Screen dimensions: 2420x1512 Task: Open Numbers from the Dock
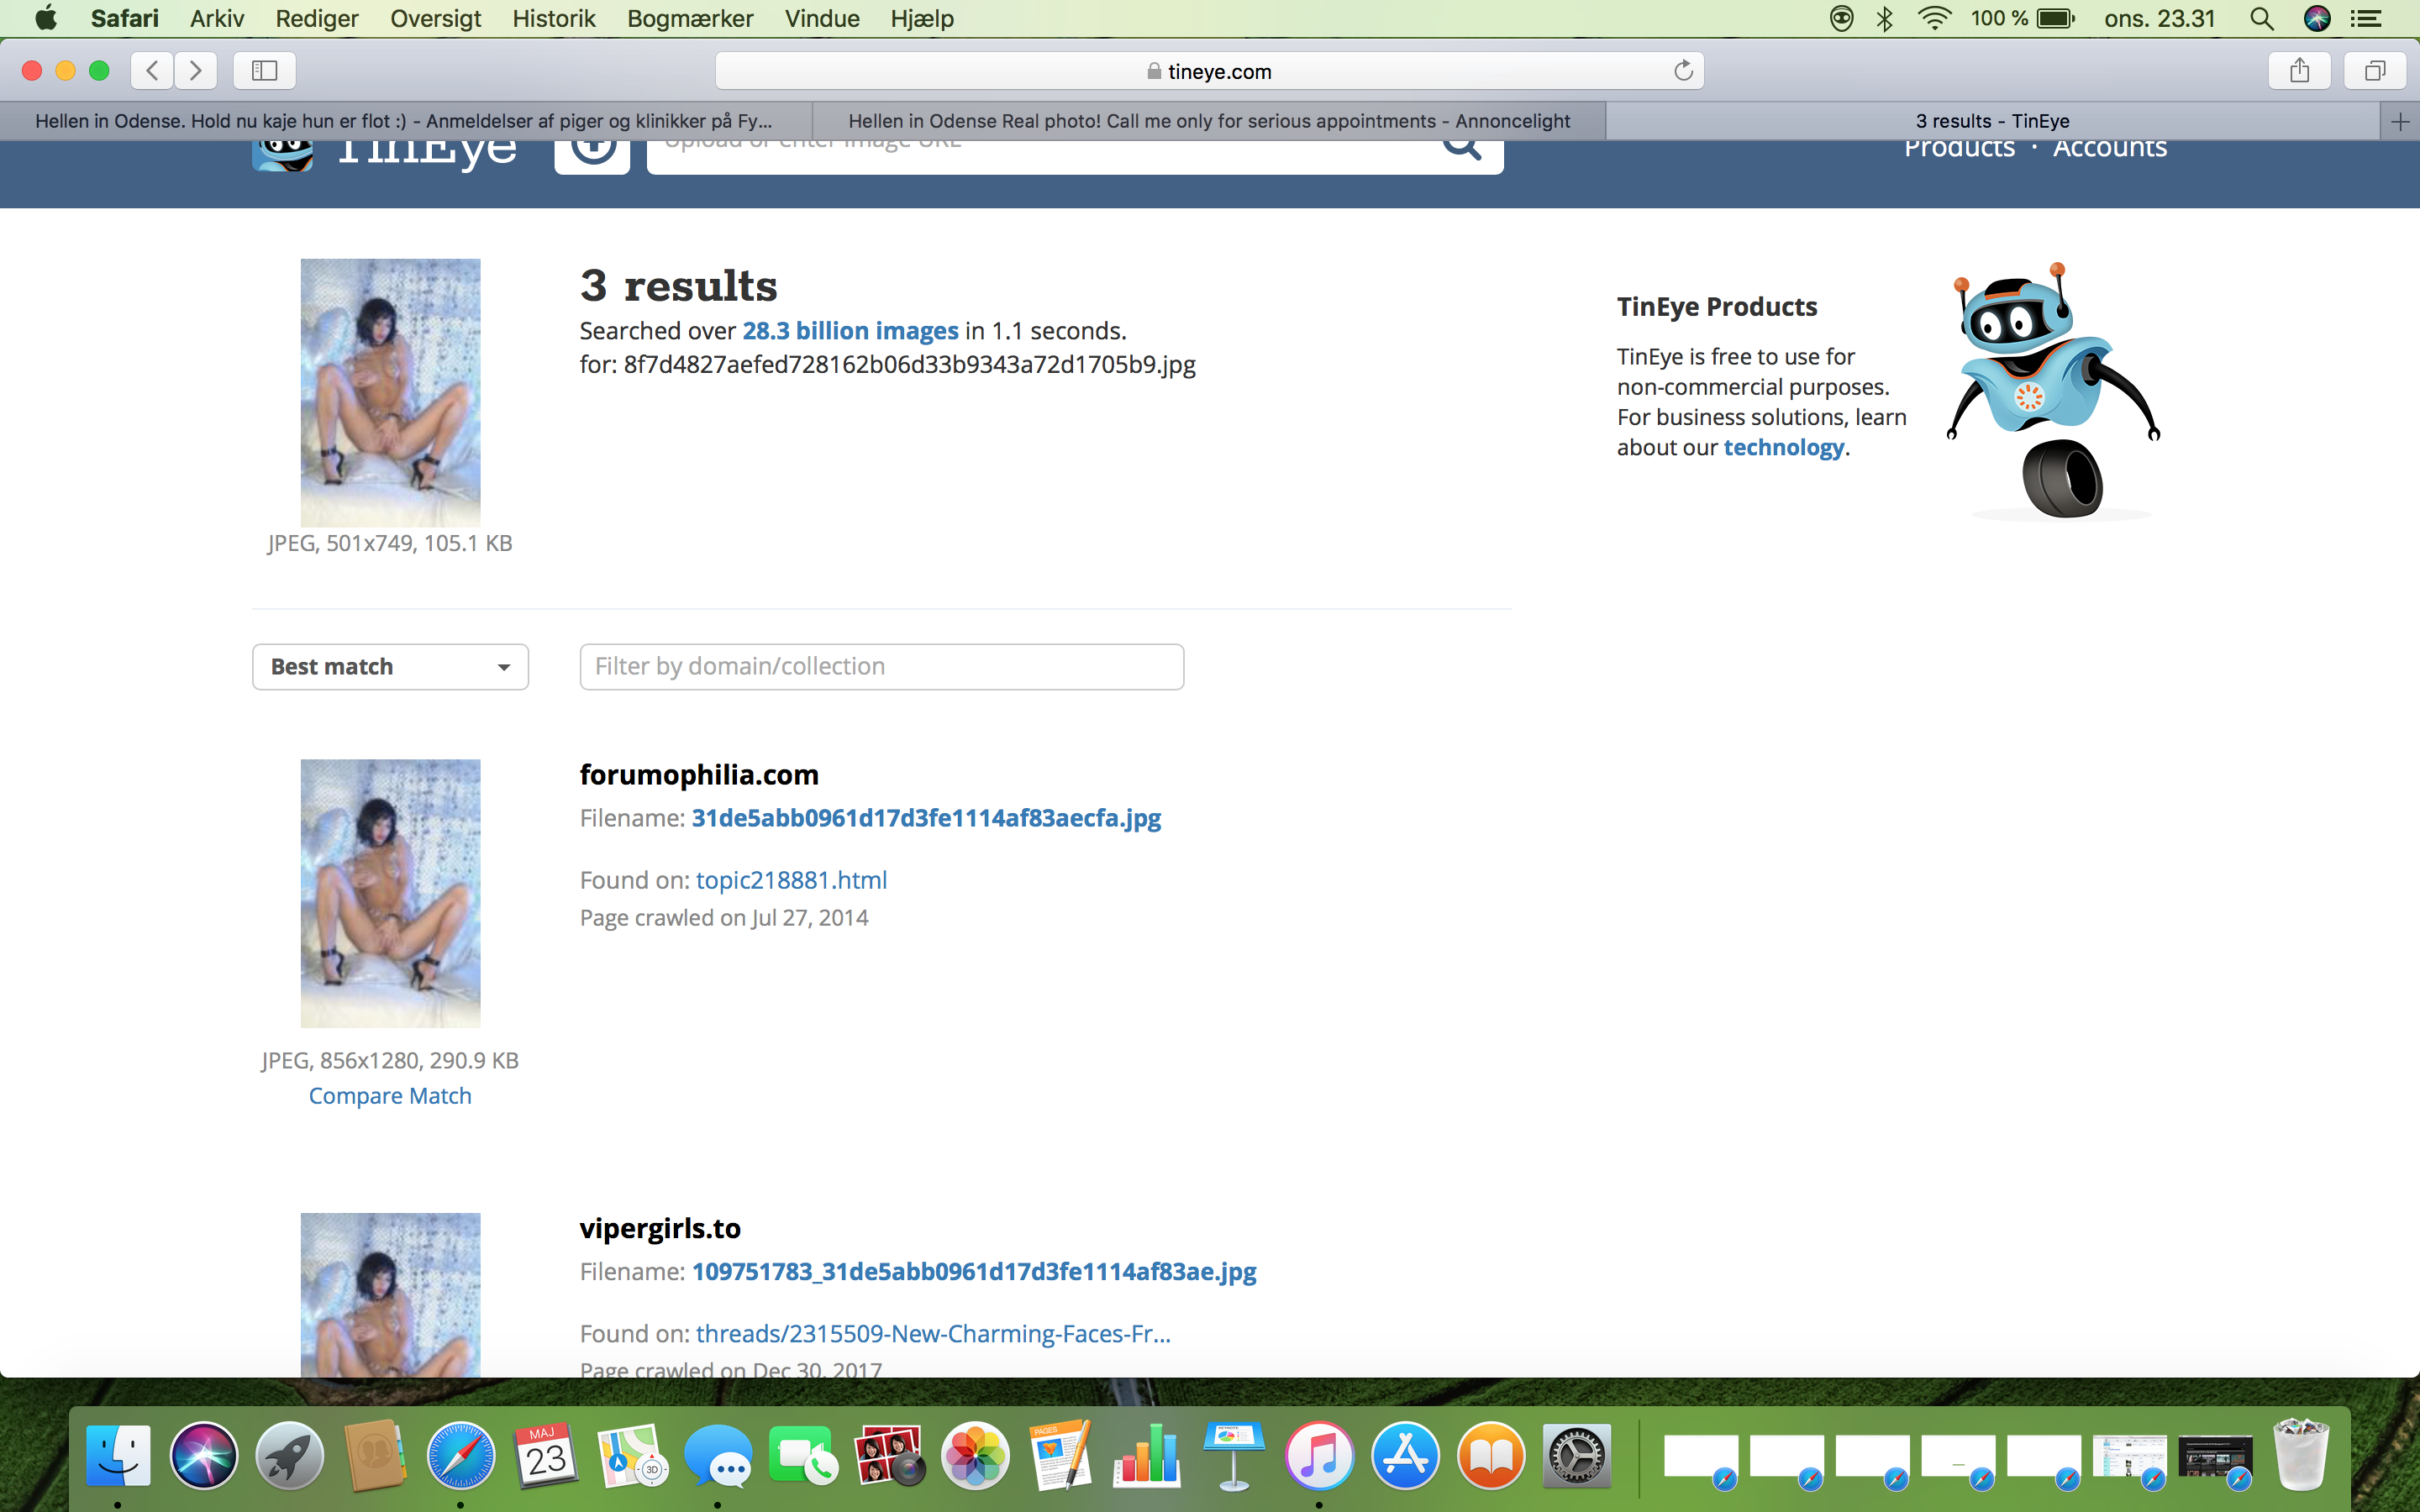(x=1147, y=1456)
